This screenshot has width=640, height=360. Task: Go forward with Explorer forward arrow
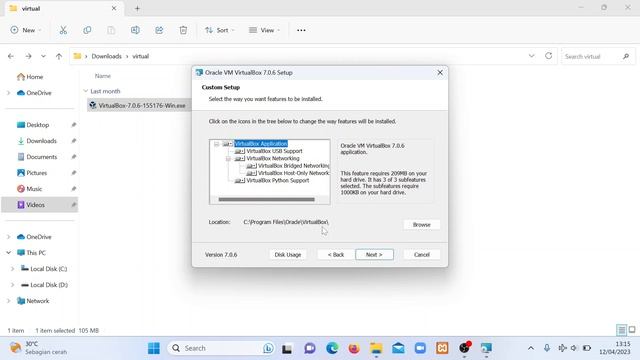tap(28, 56)
